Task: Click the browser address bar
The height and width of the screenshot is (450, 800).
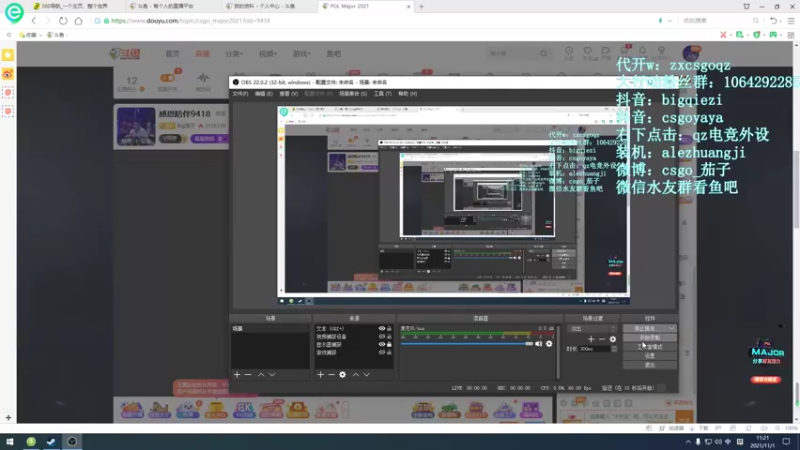Action: [372, 21]
